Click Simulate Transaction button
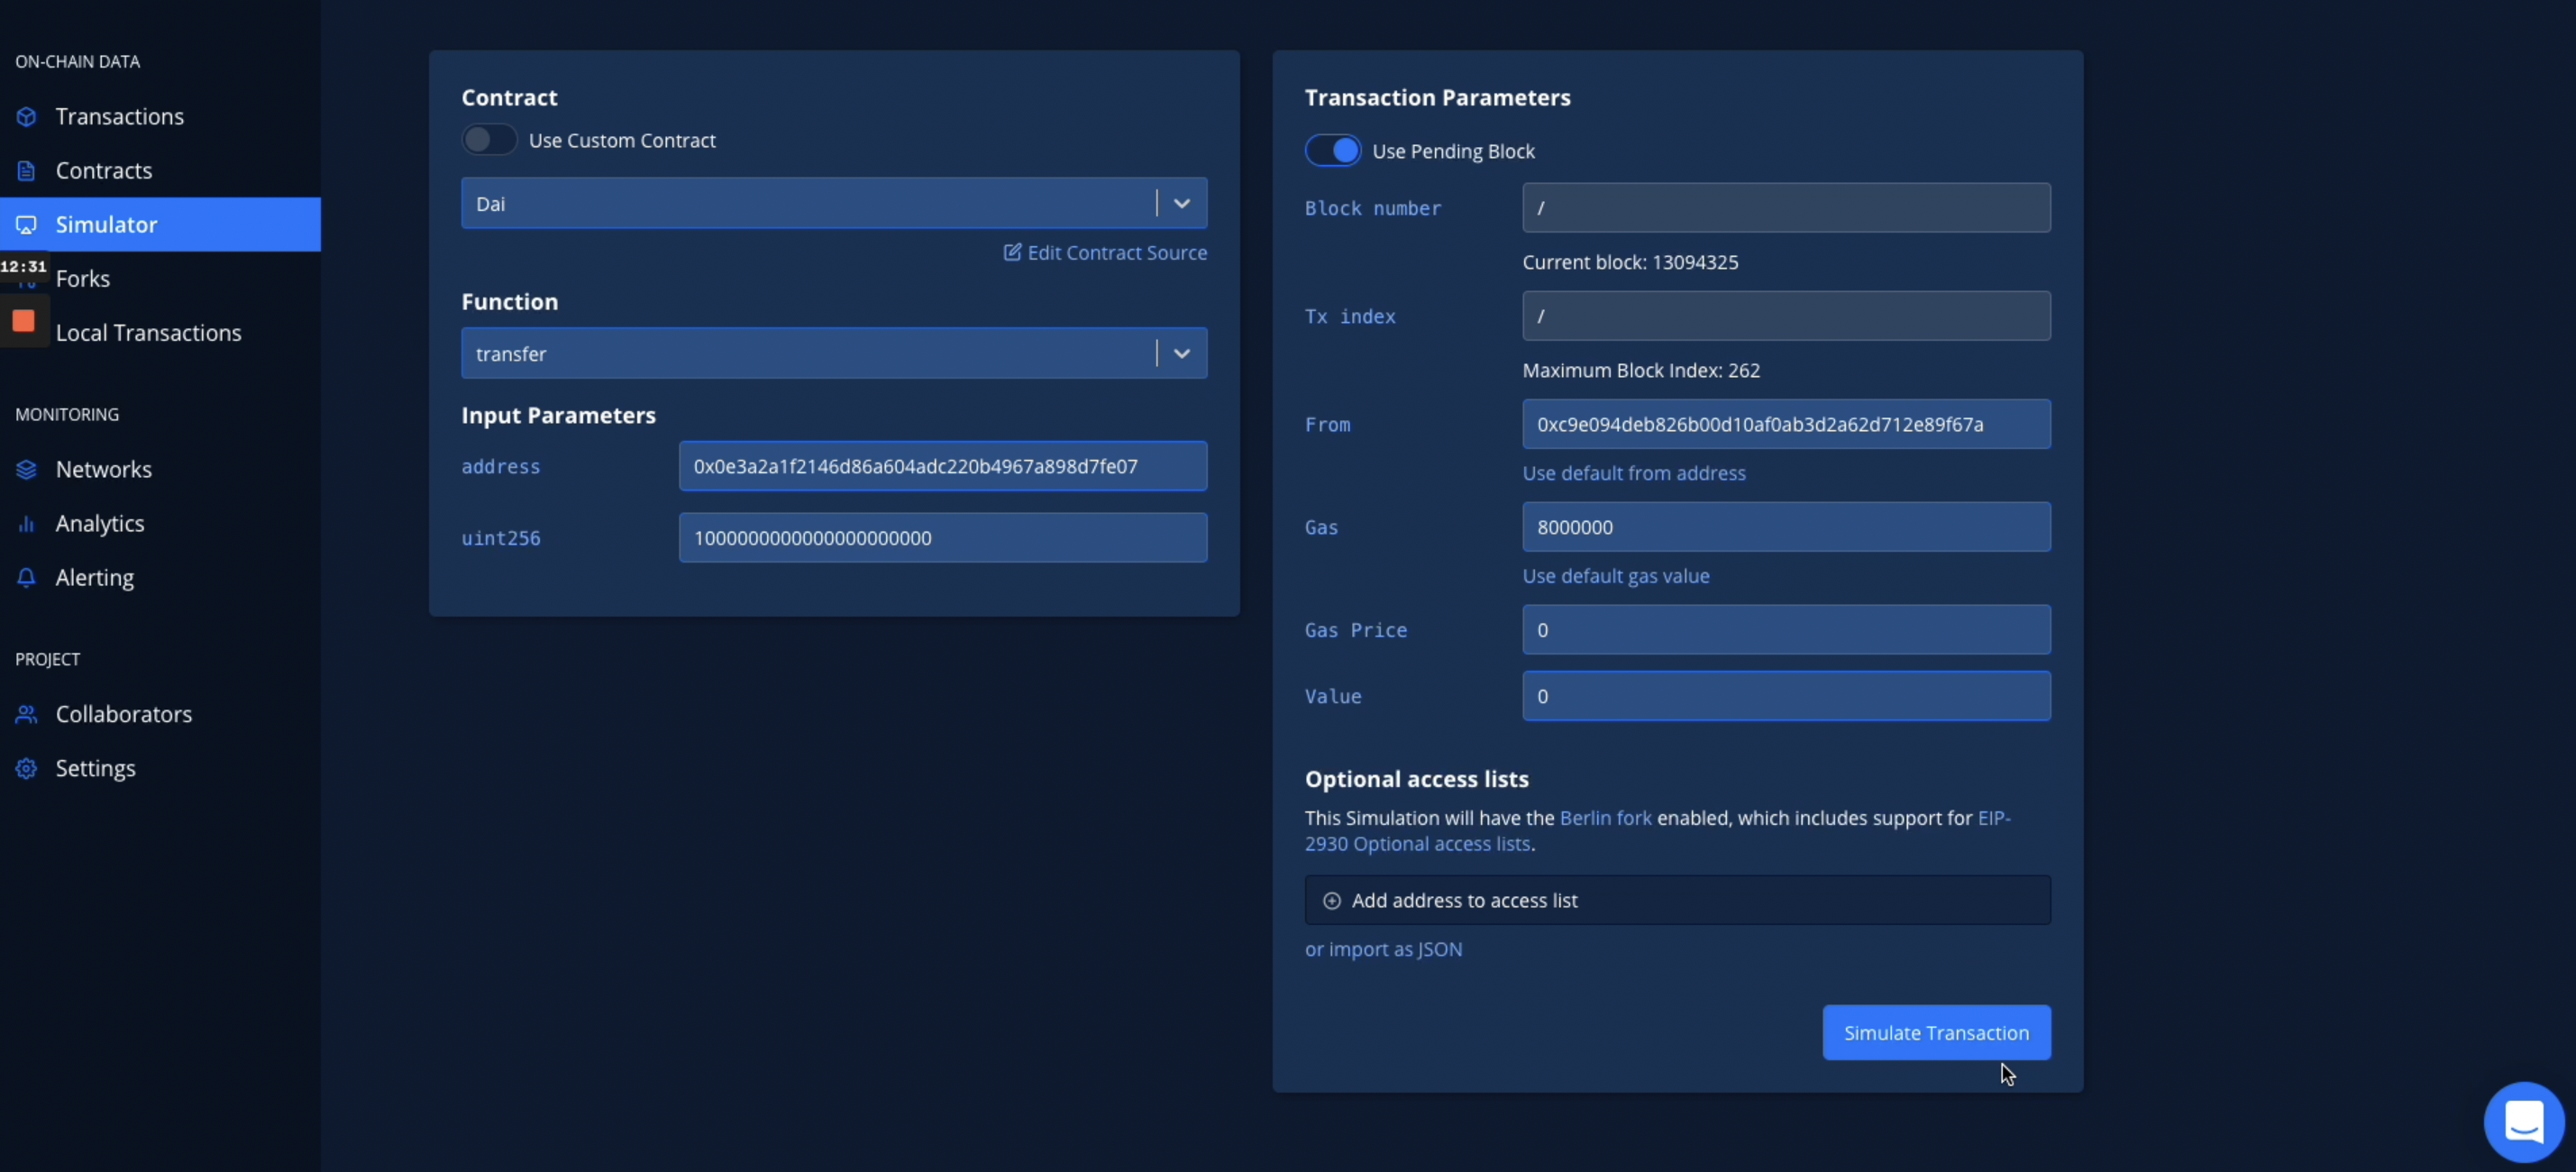Image resolution: width=2576 pixels, height=1172 pixels. coord(1936,1033)
